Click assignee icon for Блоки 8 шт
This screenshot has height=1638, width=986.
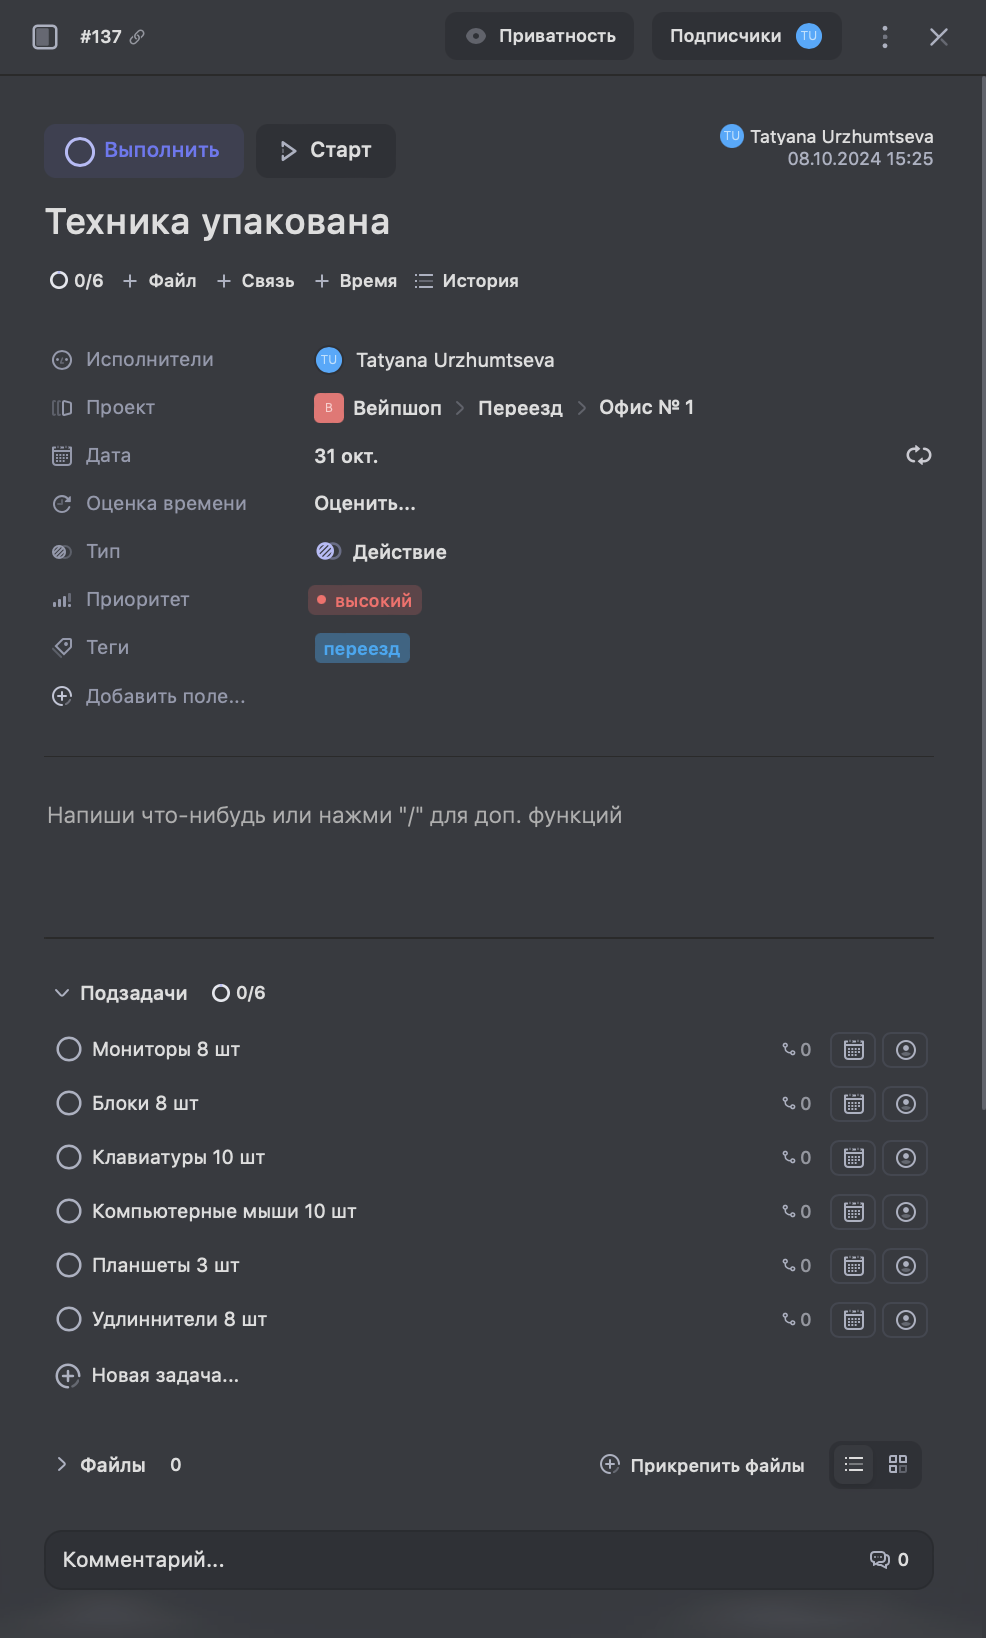coord(905,1104)
